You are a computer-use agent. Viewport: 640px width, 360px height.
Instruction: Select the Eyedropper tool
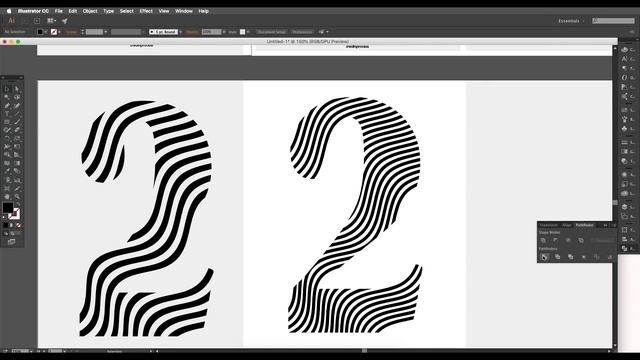coord(7,171)
